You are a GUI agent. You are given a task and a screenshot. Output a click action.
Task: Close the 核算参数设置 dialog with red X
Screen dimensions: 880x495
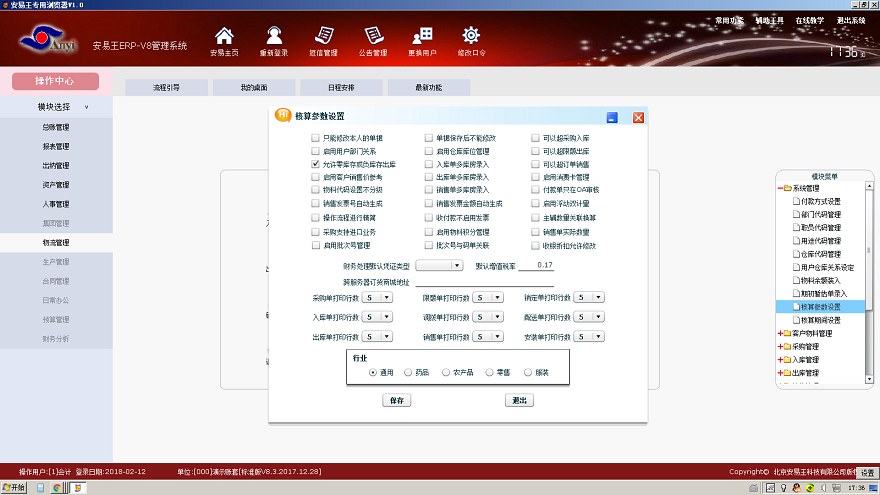point(638,117)
